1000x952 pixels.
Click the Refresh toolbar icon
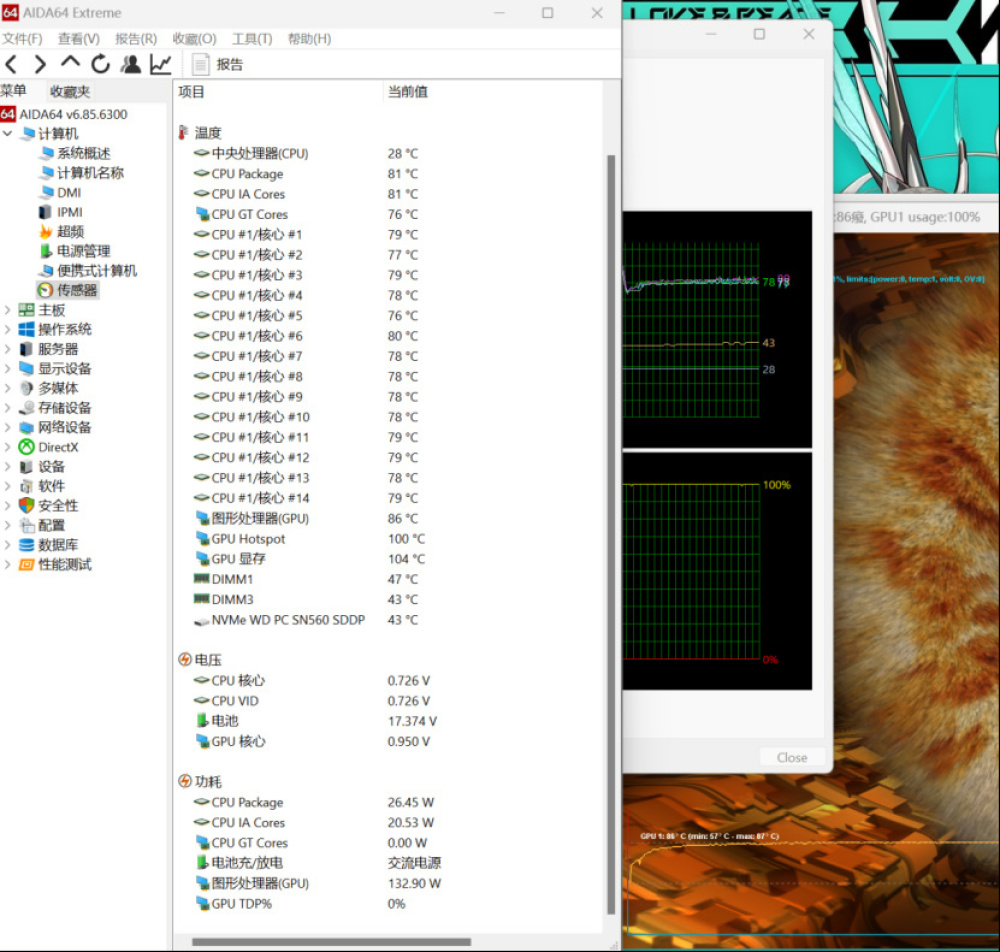point(100,65)
